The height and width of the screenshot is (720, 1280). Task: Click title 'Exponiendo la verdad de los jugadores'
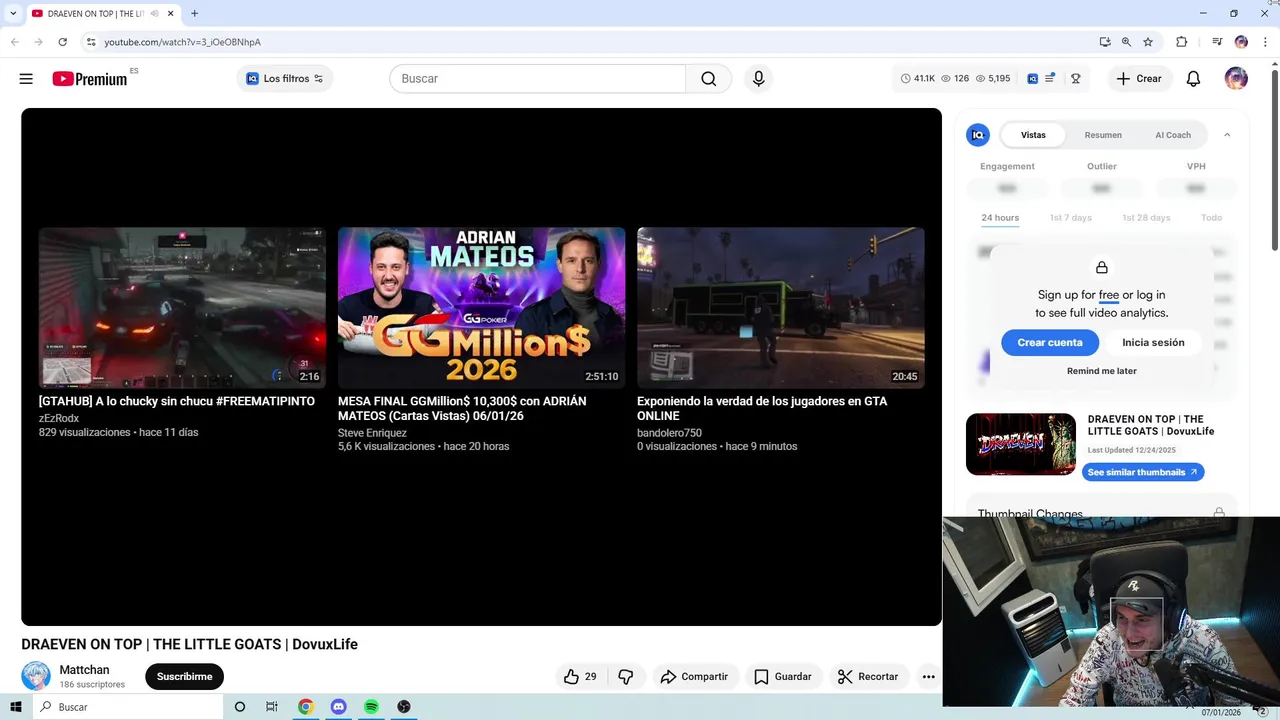point(762,408)
